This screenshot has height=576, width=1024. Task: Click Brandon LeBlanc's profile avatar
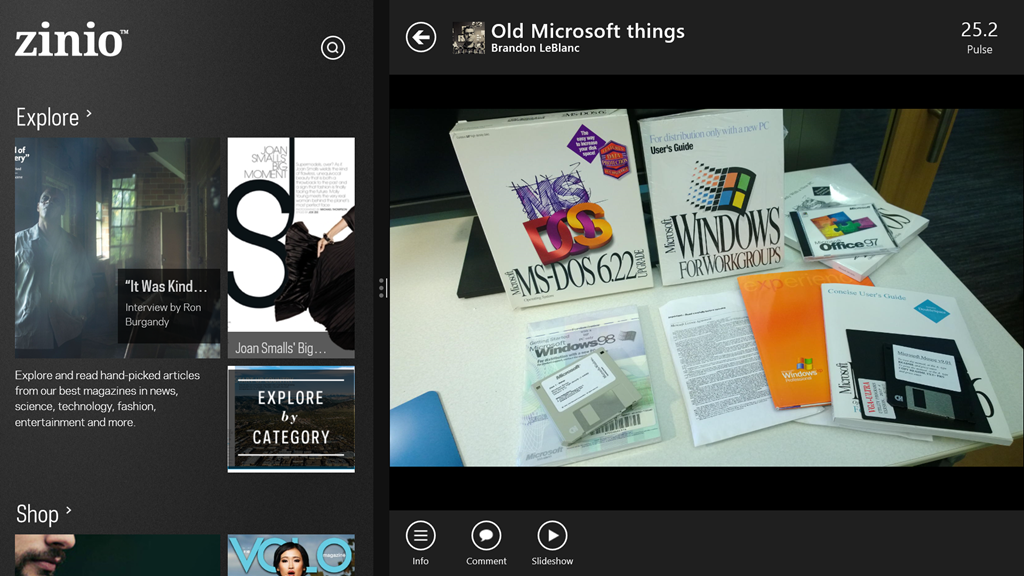click(x=469, y=38)
